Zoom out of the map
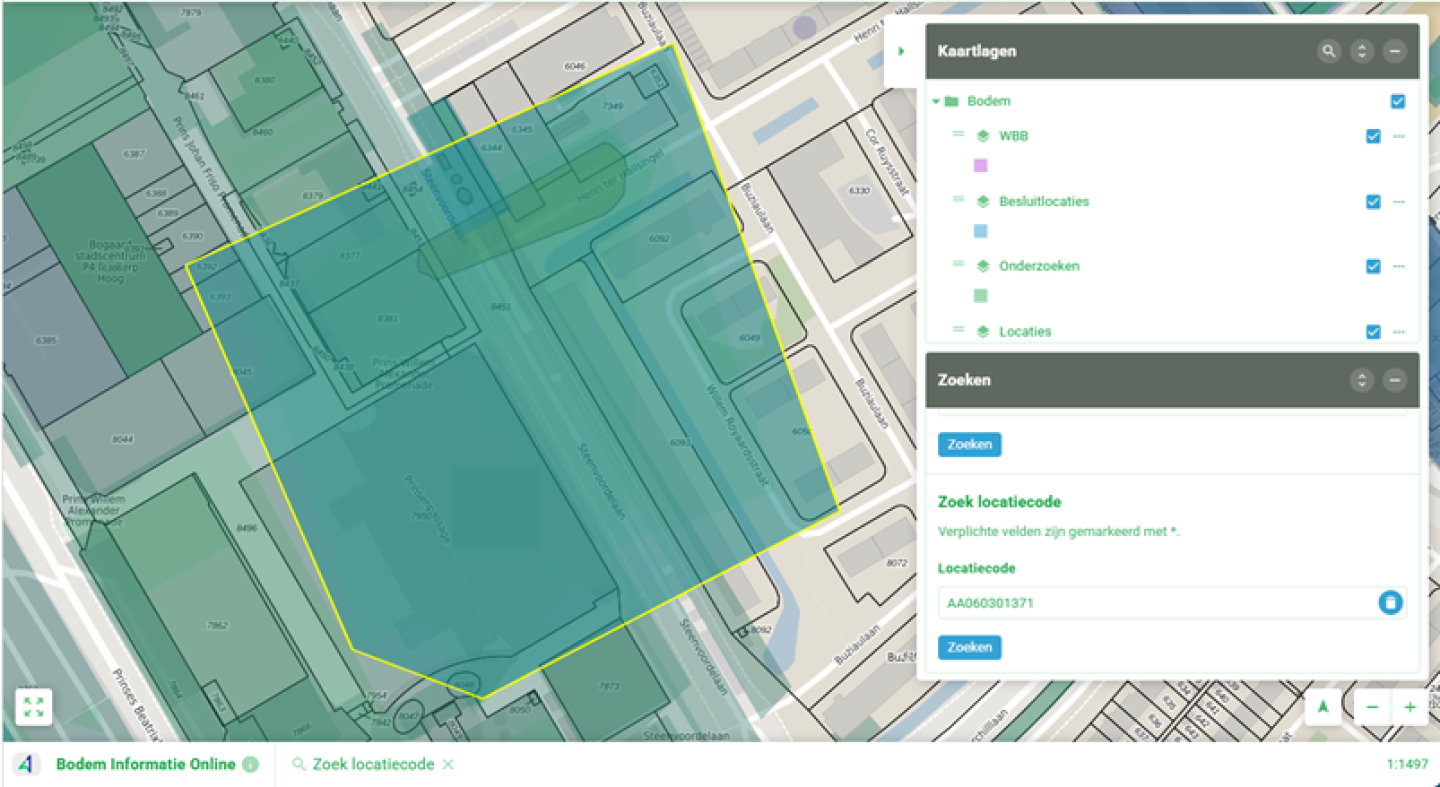 point(1372,707)
